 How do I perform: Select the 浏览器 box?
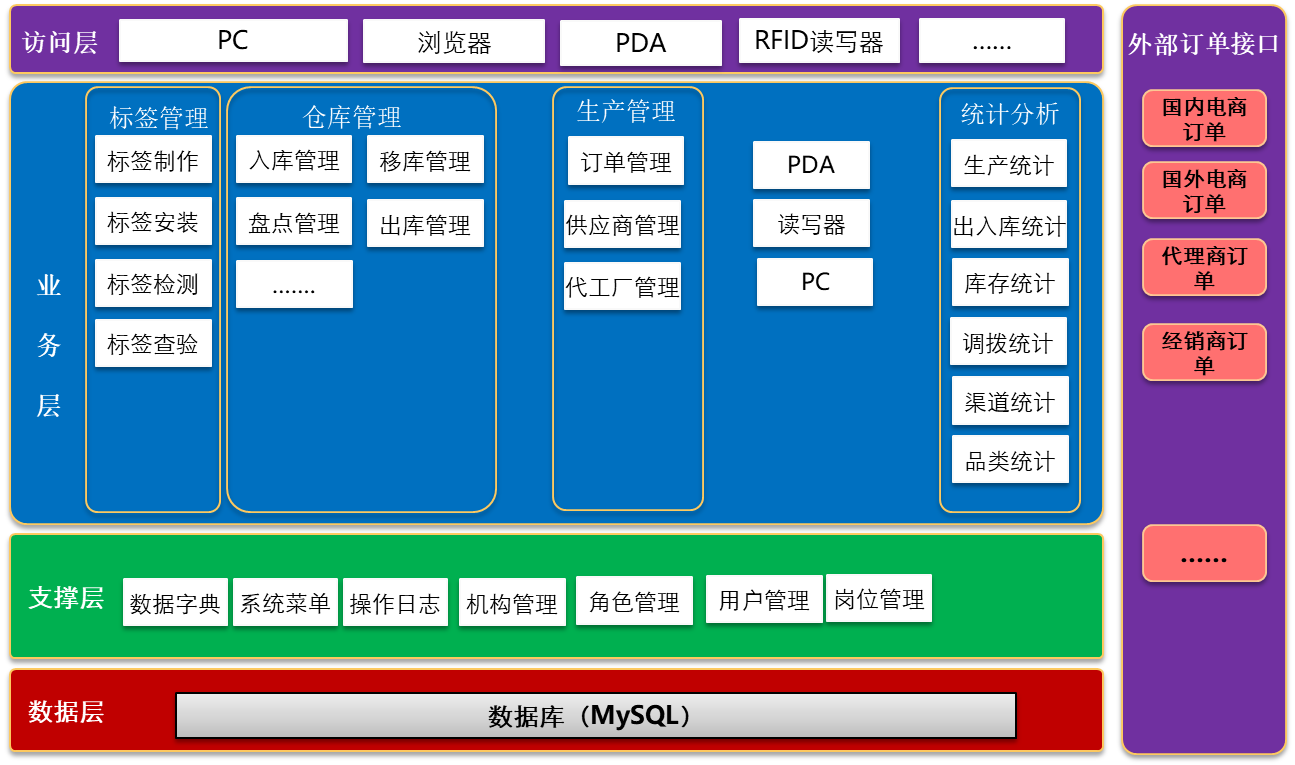point(454,41)
